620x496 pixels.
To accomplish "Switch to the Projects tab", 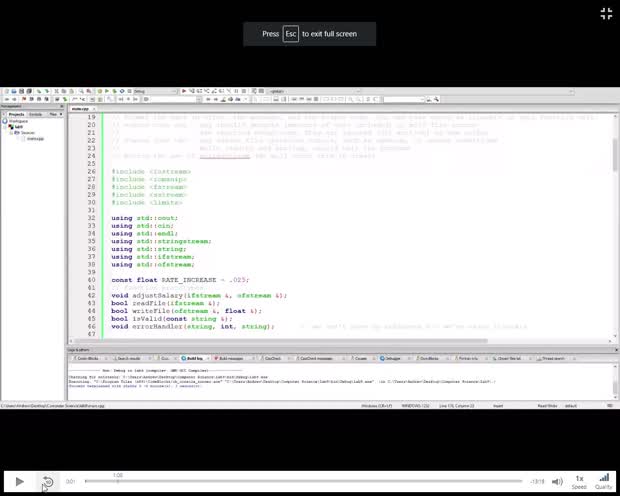I will [16, 114].
